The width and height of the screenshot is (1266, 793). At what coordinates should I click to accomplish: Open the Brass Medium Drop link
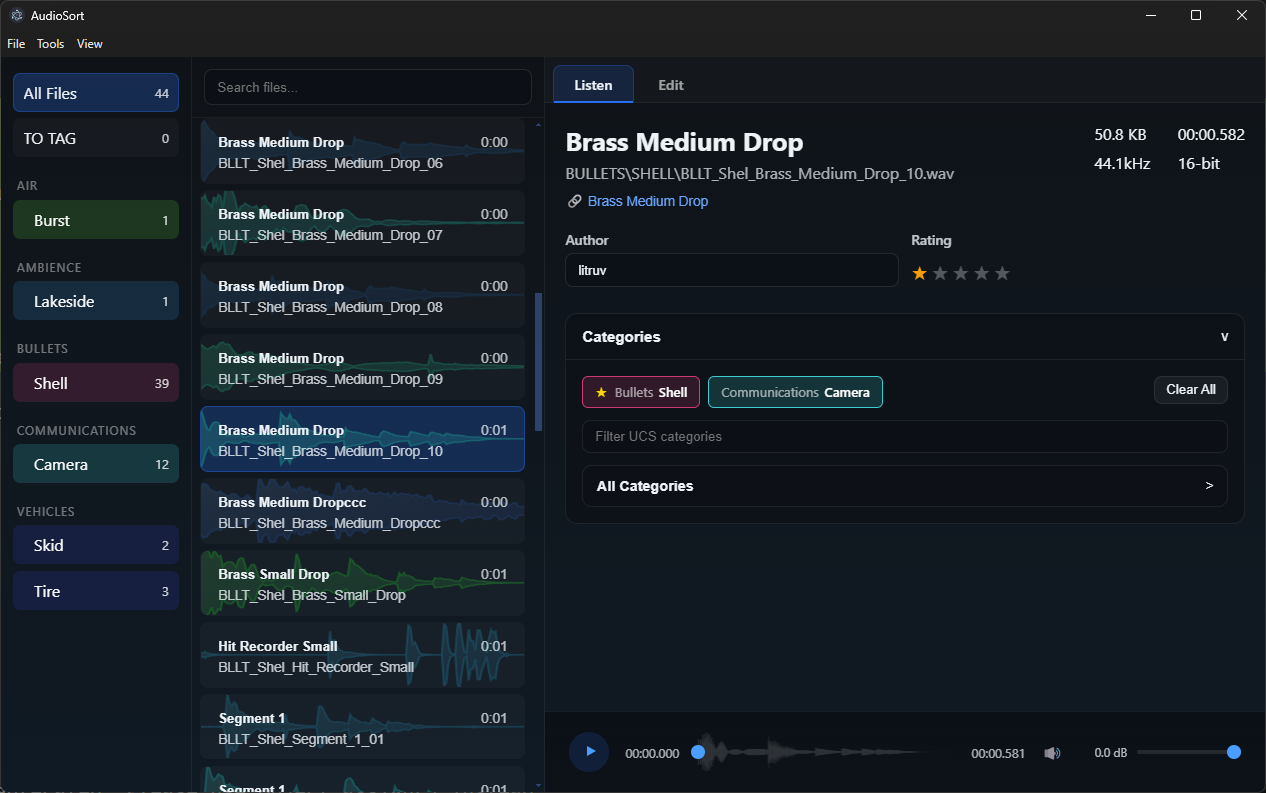coord(647,201)
